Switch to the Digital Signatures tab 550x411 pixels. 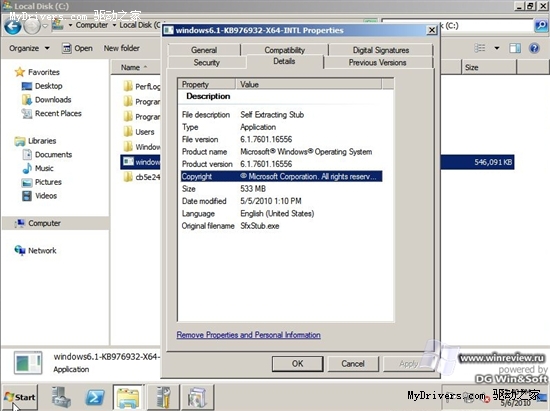tap(381, 50)
